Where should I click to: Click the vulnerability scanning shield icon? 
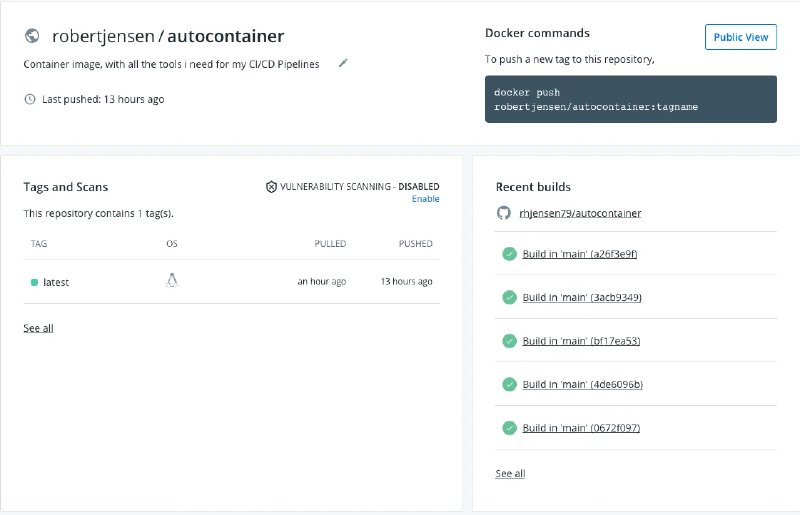(271, 187)
